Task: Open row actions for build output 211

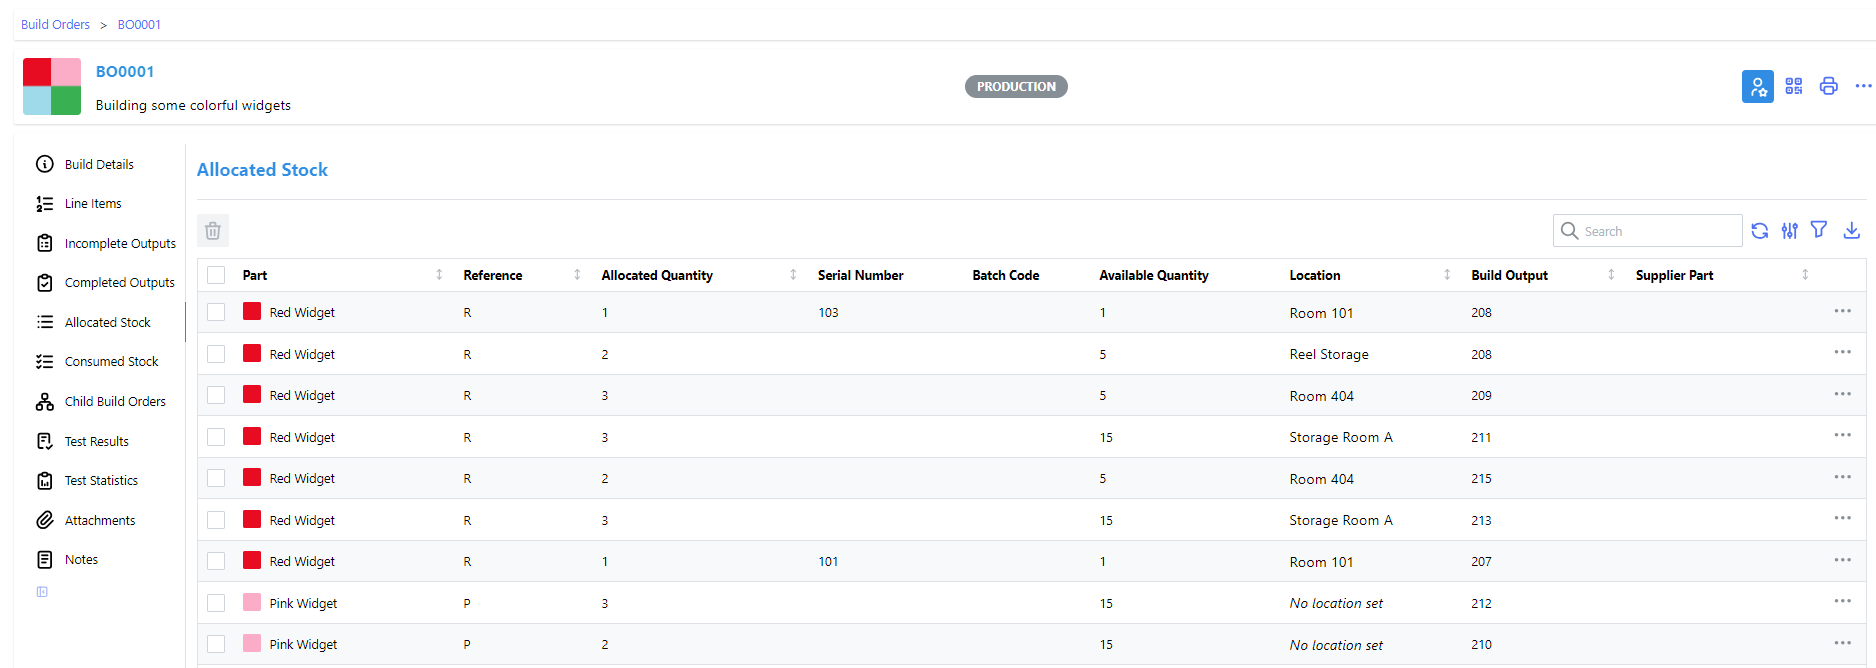Action: (x=1843, y=435)
